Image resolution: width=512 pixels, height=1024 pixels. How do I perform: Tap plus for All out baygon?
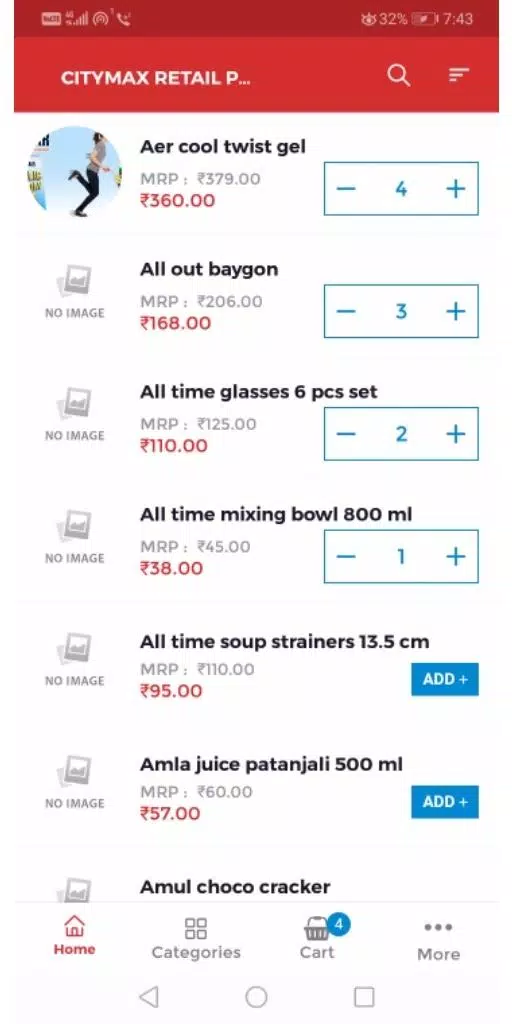[455, 312]
